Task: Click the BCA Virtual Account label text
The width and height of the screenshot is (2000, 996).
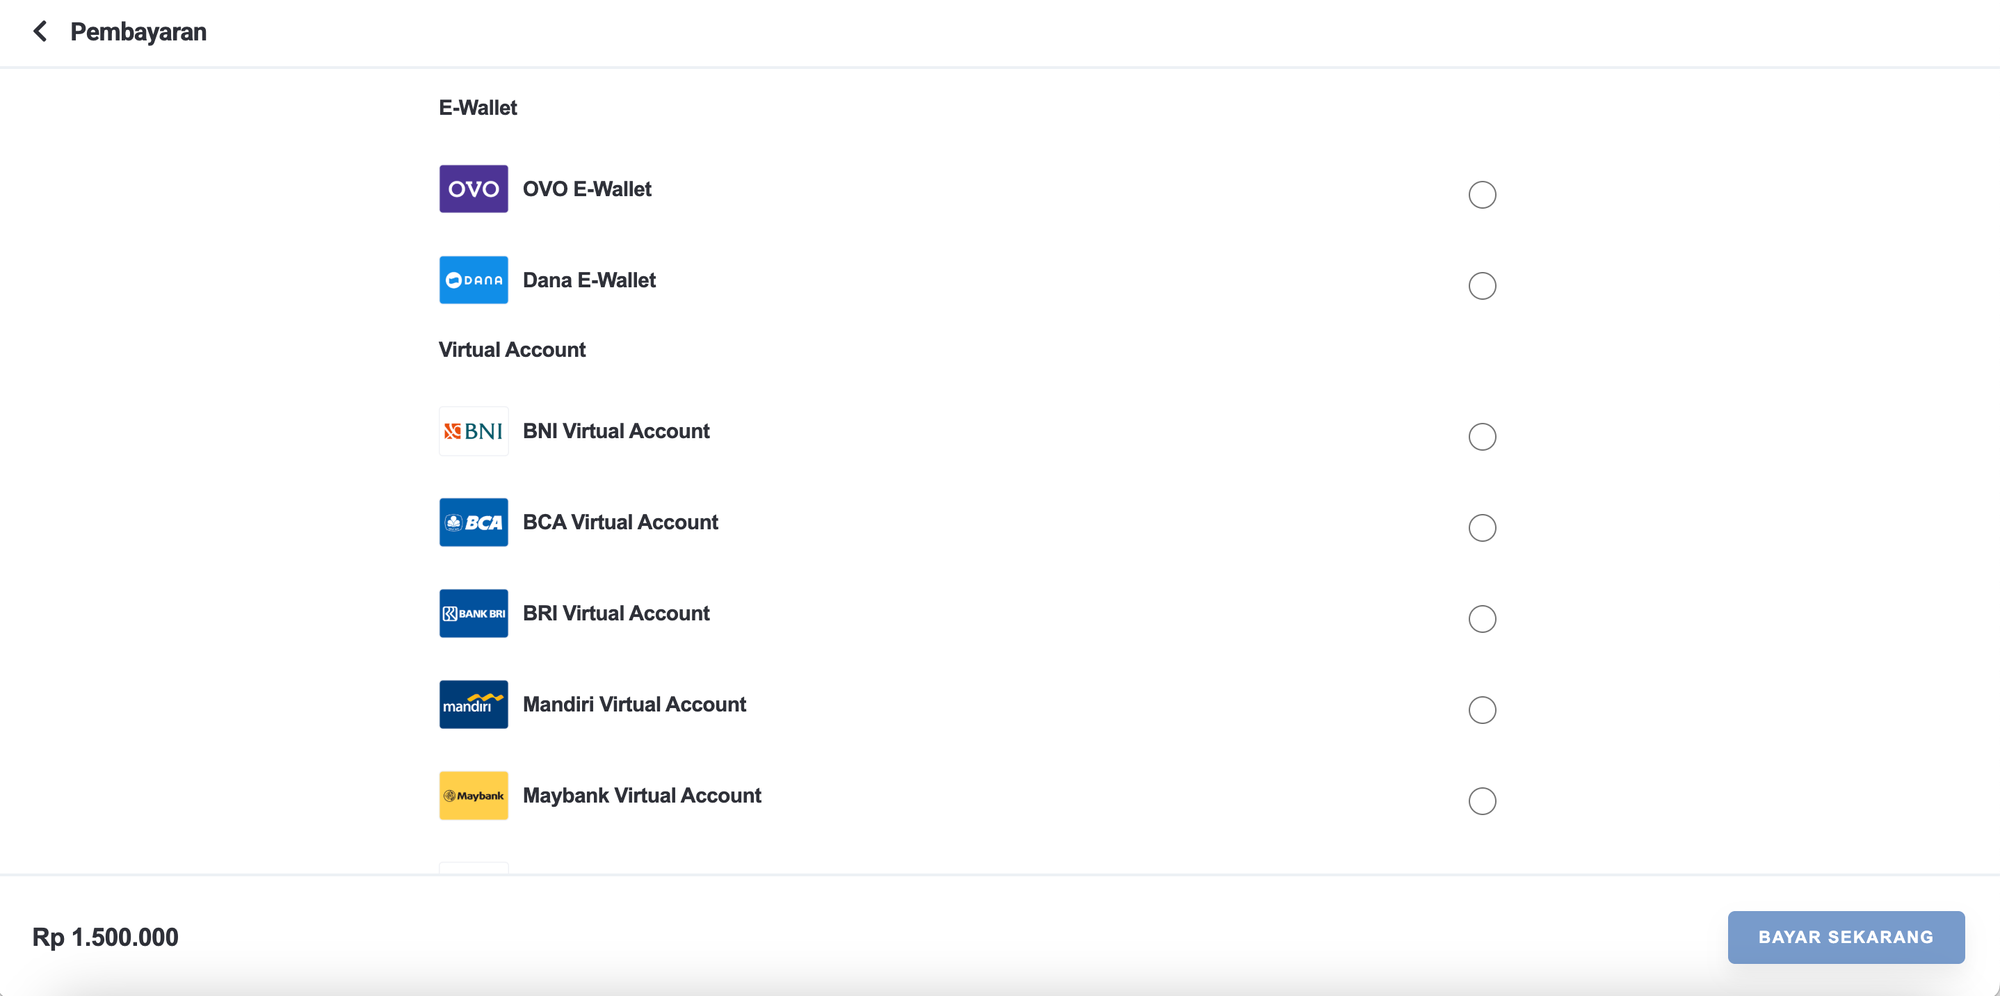Action: tap(620, 522)
